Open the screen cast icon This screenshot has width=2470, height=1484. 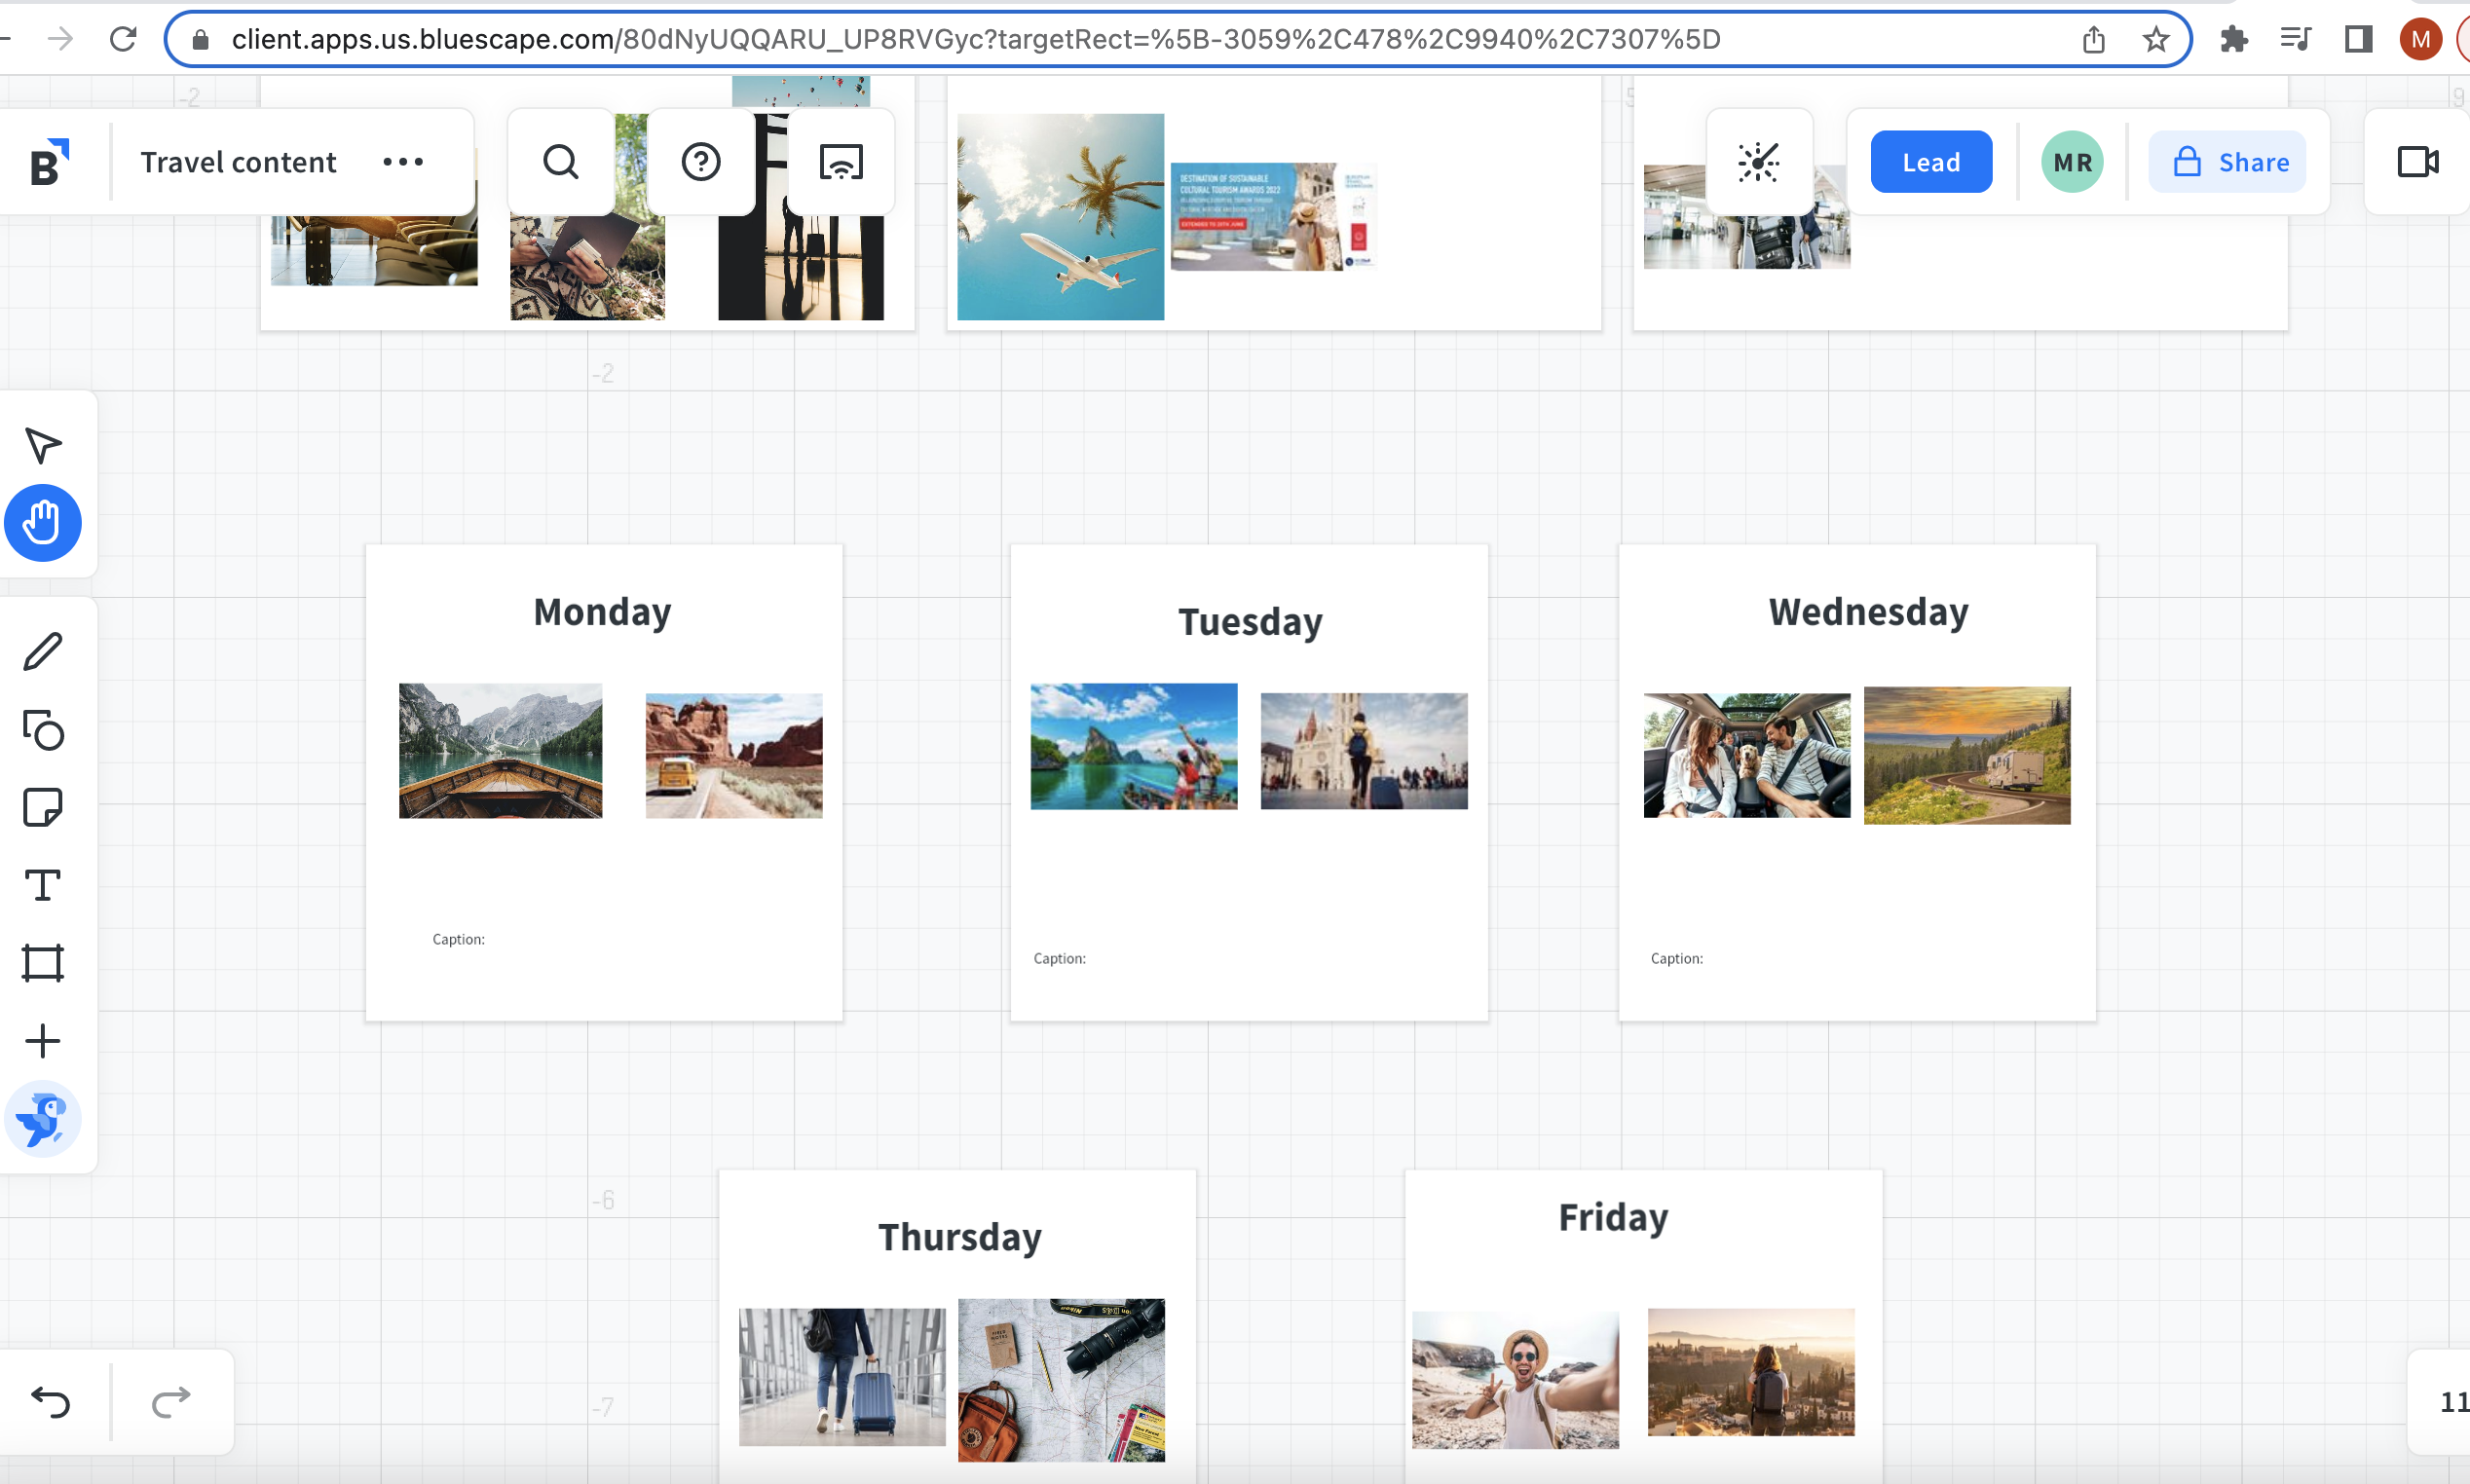tap(841, 162)
